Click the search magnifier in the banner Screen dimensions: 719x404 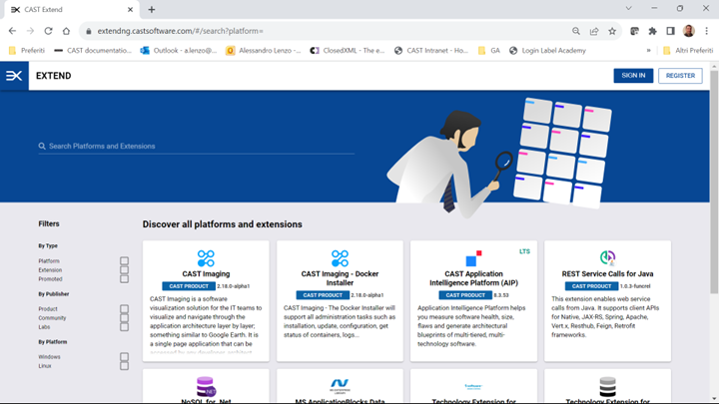42,146
